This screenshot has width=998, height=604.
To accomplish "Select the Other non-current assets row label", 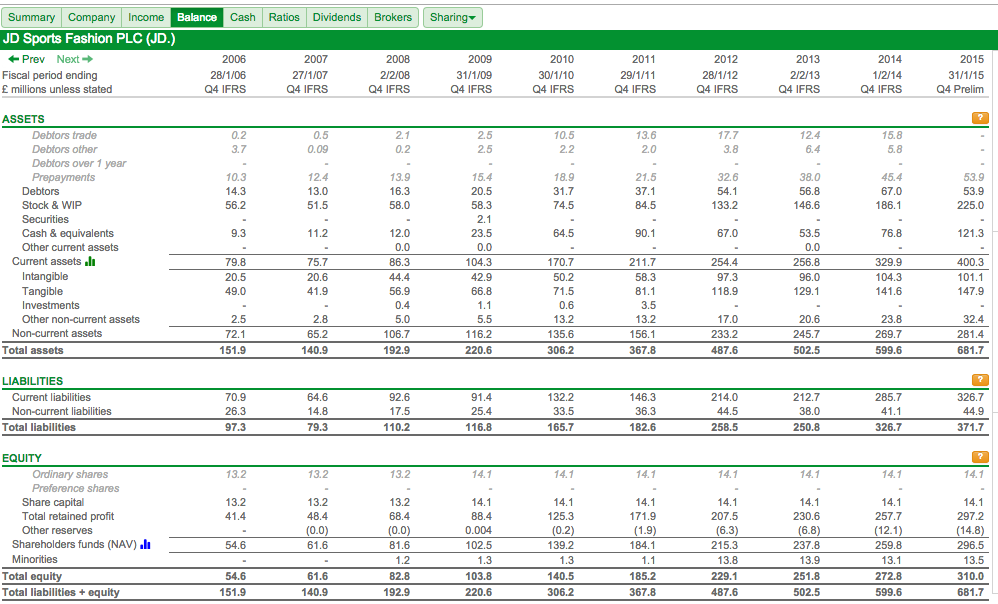I will point(81,320).
